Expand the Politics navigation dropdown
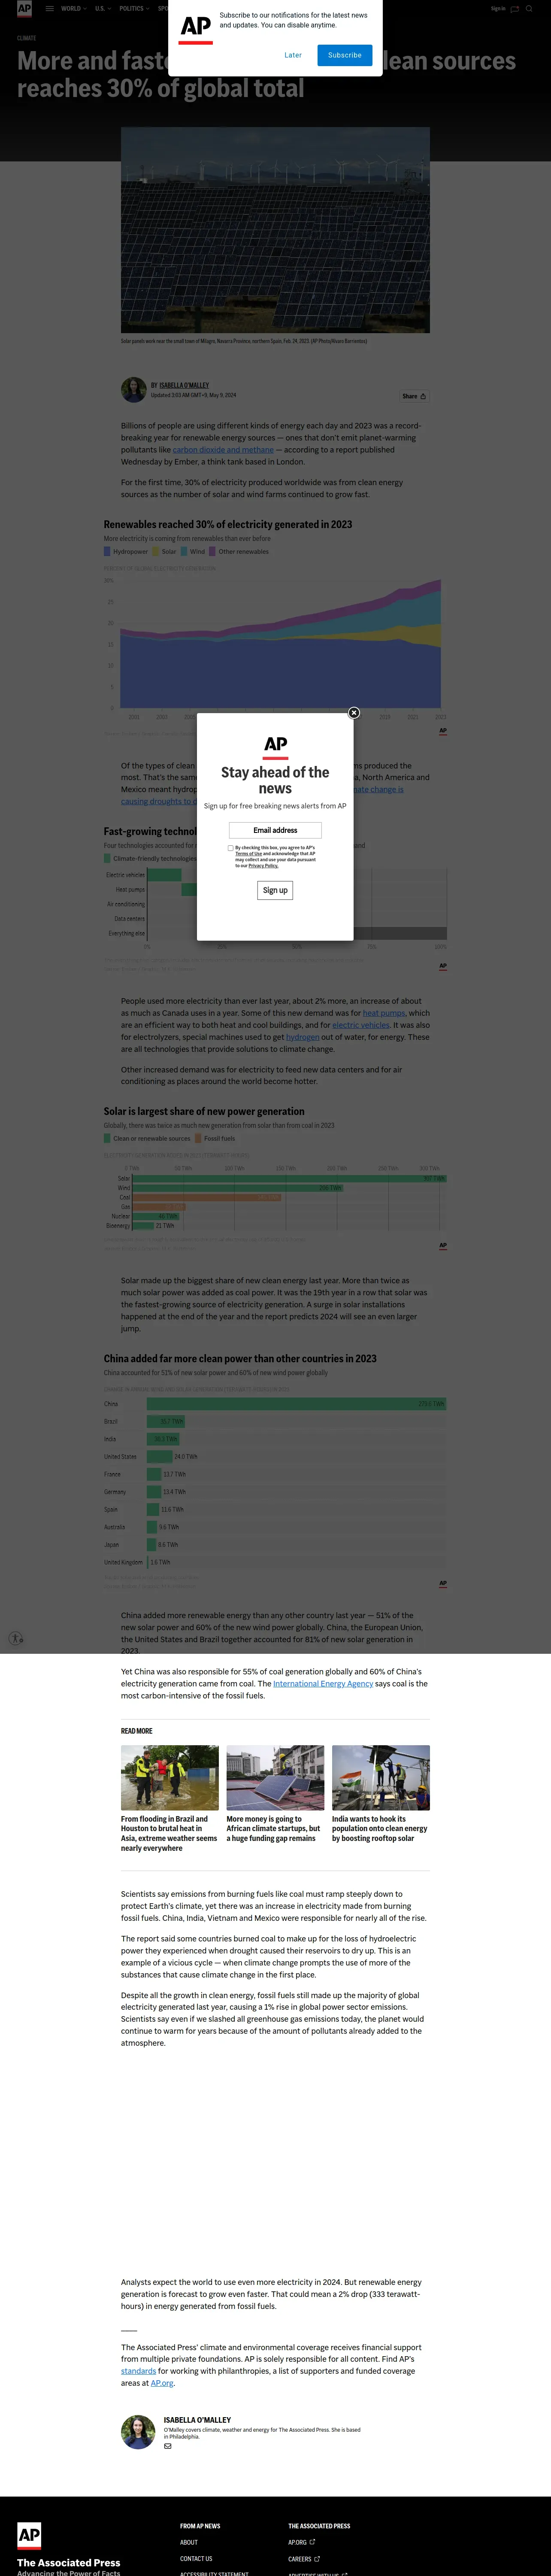The image size is (551, 2576). (134, 8)
